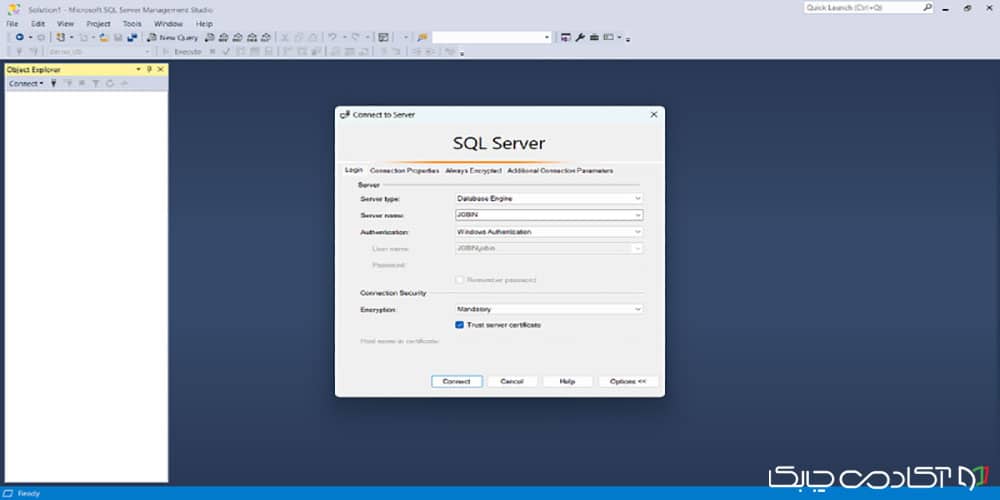Open the View menu
Screen dimensions: 1000x500
click(66, 24)
